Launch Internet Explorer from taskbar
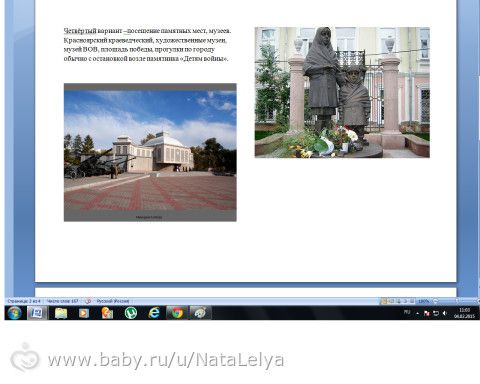The image size is (480, 384). [x=154, y=313]
